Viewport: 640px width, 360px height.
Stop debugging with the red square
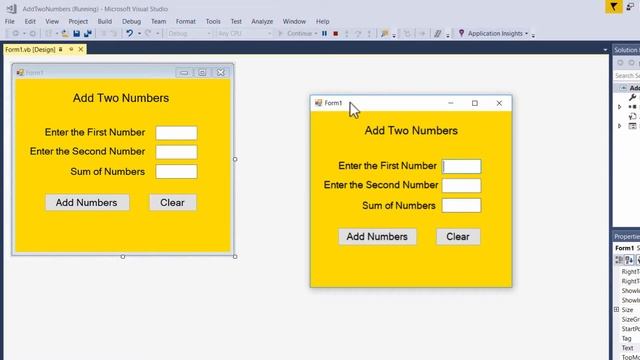pos(336,33)
